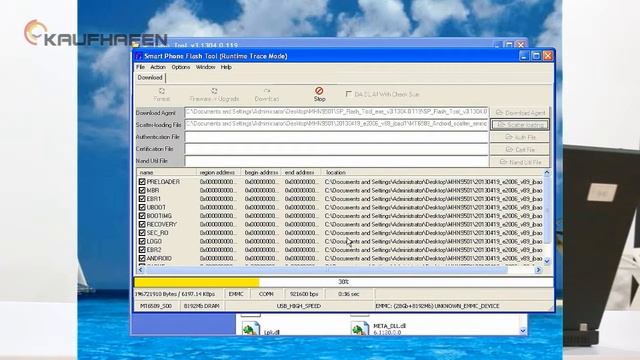Viewport: 640px width, 360px height.
Task: Click the Scatter-loading File path field
Action: click(336, 124)
